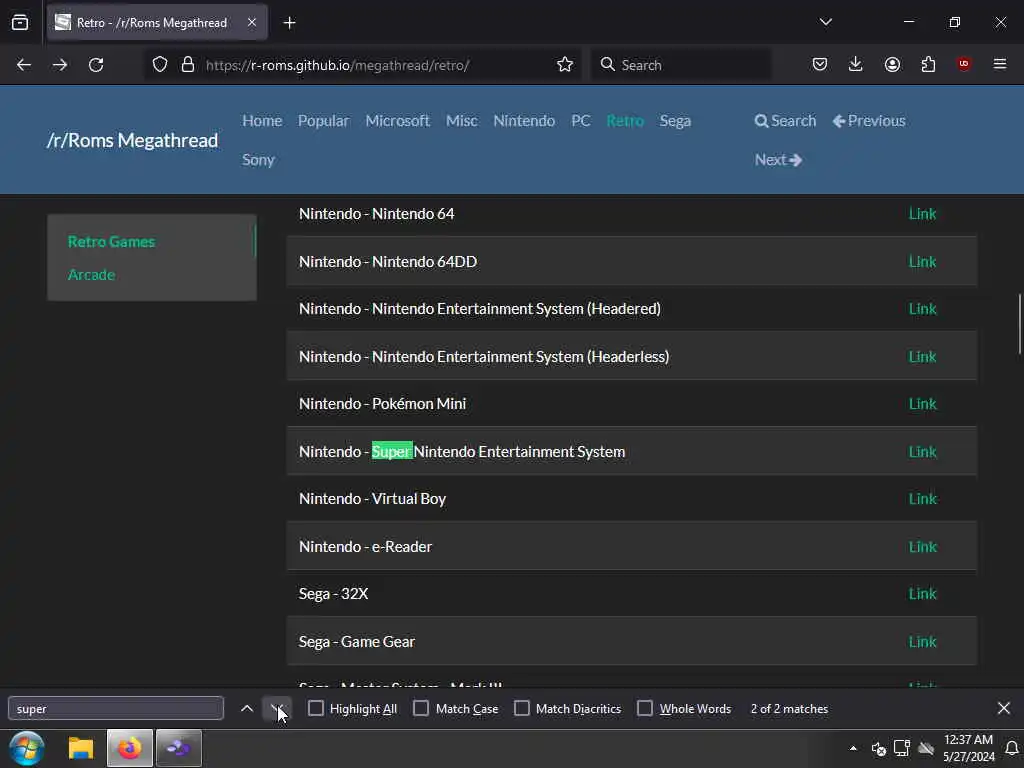Enable Whole Words checkbox
Image resolution: width=1024 pixels, height=768 pixels.
645,709
